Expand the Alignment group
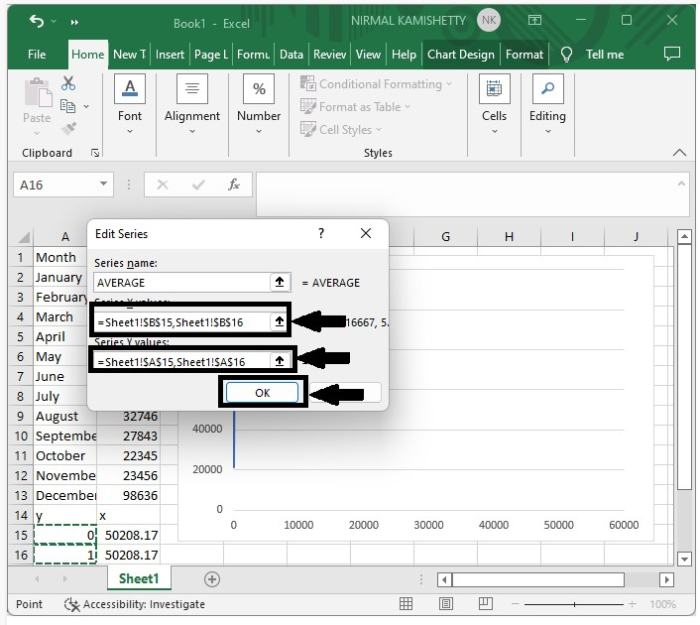Screen dimensions: 700x625 [192, 104]
